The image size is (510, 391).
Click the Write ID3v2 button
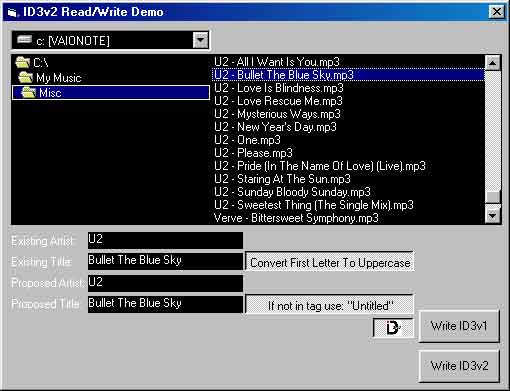(x=459, y=366)
